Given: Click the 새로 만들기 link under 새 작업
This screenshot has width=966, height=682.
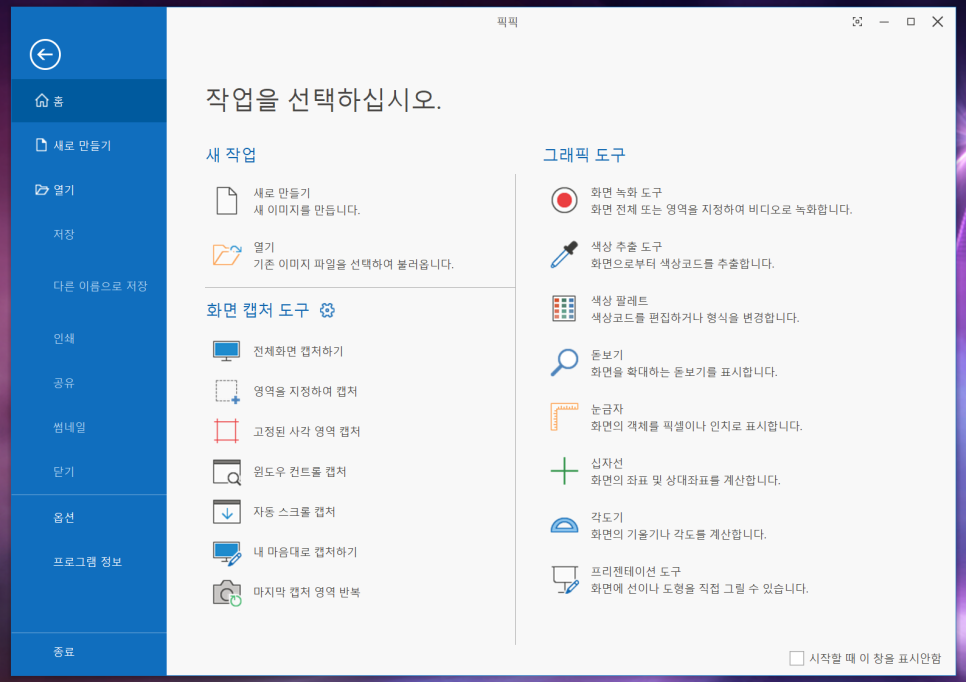Looking at the screenshot, I should coord(282,193).
